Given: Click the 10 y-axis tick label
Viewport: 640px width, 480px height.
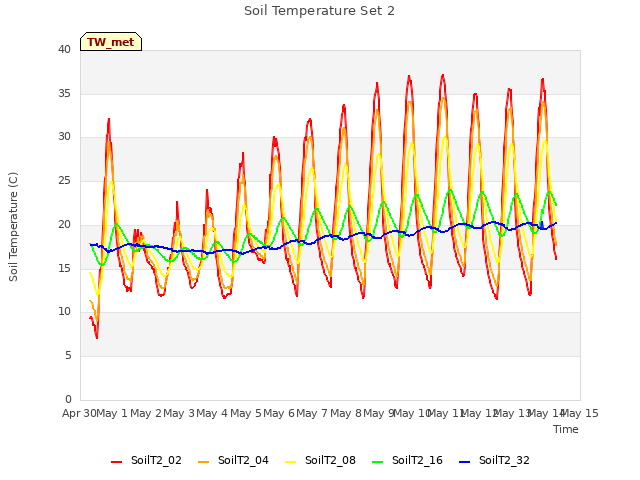Looking at the screenshot, I should point(64,312).
